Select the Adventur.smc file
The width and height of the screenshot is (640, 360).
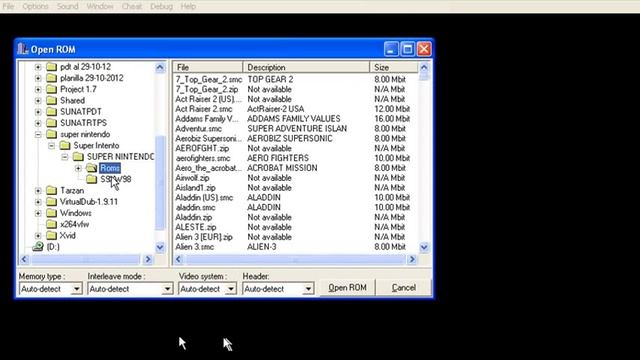[198, 129]
